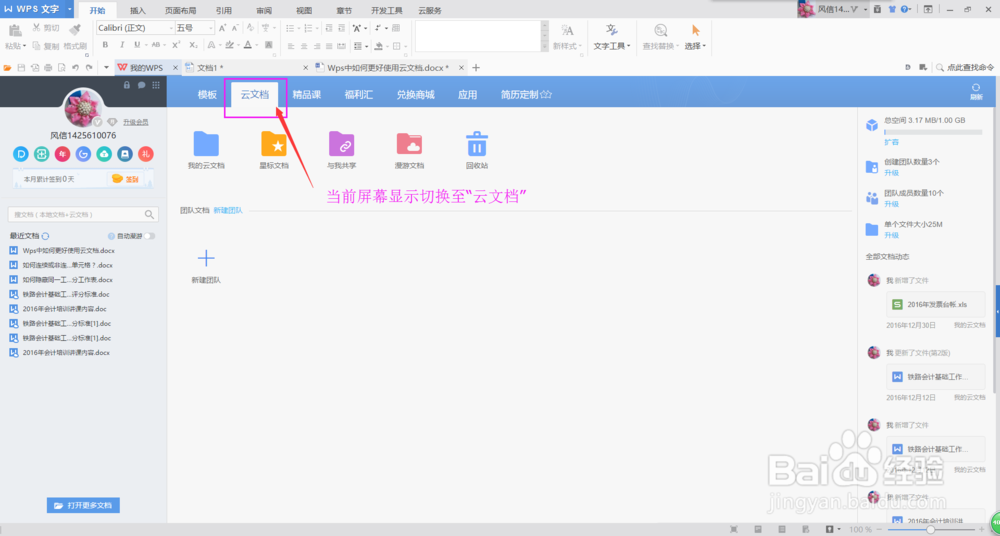Expand the 选择 dropdown
This screenshot has height=536, width=1000.
pos(704,46)
